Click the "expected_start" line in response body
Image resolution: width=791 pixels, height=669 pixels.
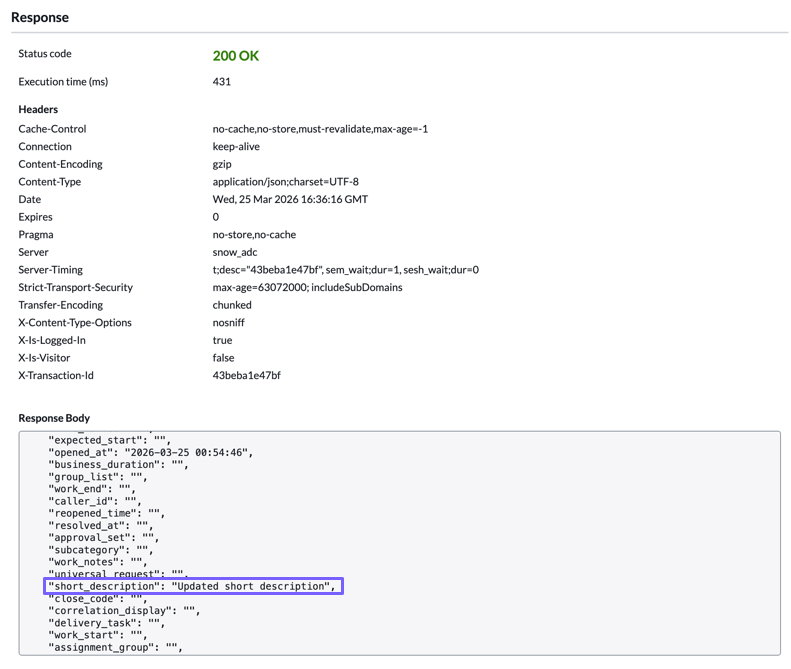[109, 440]
